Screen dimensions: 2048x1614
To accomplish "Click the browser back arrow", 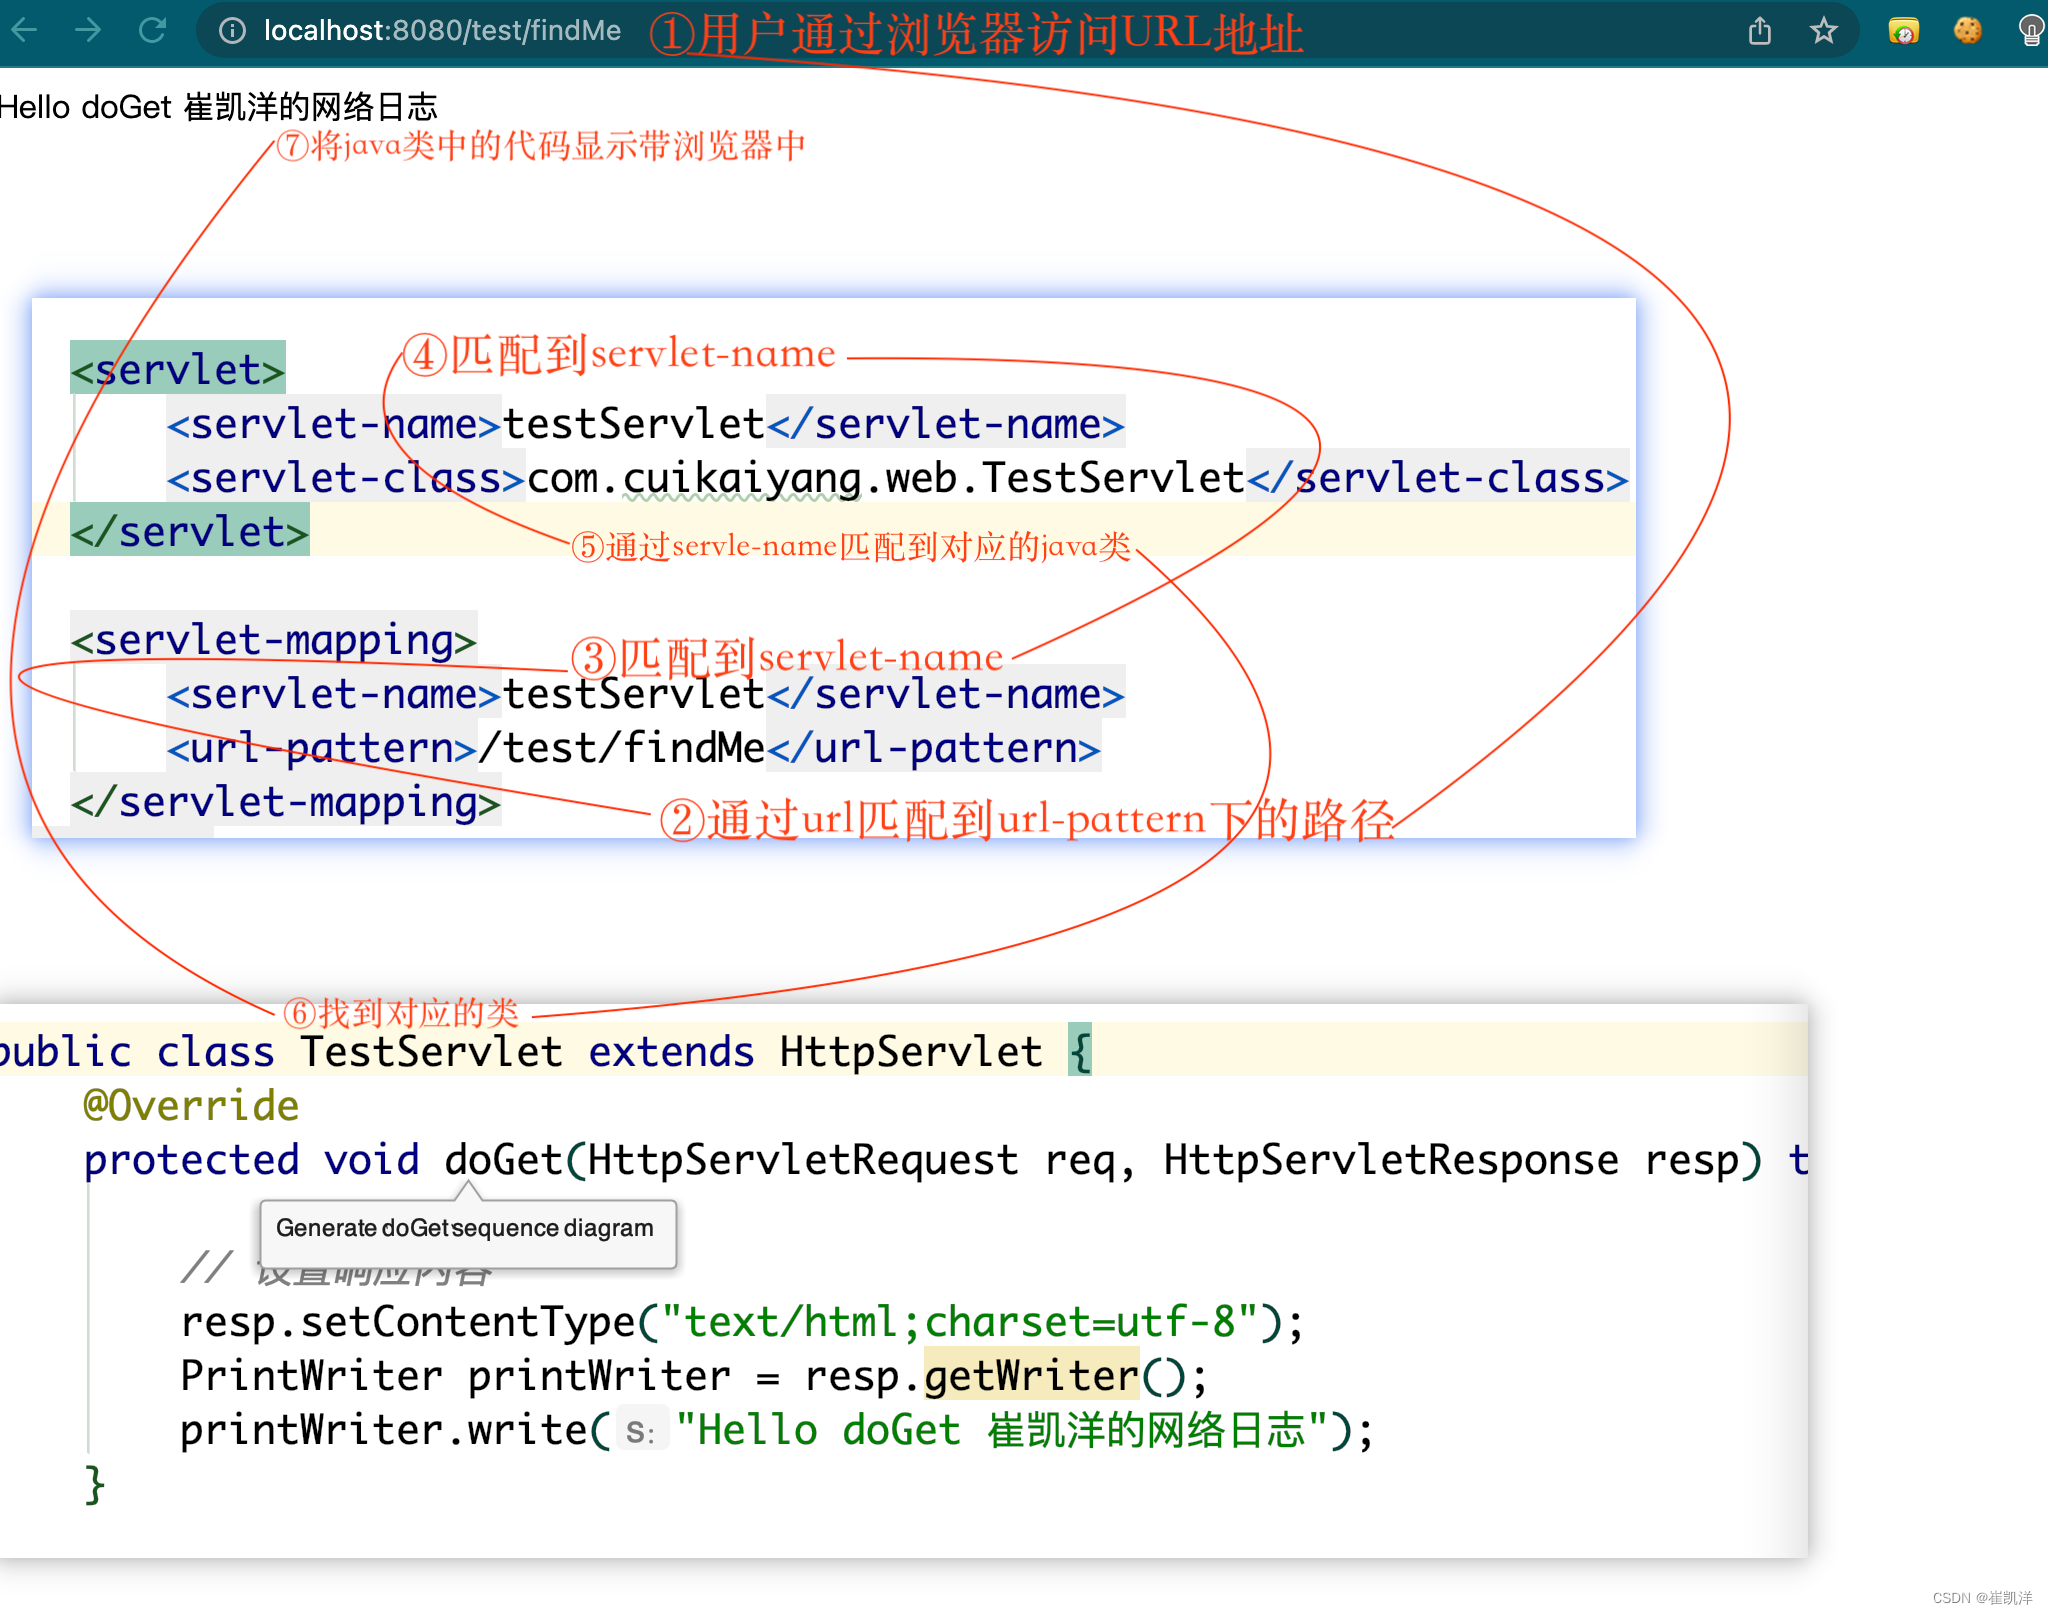I will 24,30.
